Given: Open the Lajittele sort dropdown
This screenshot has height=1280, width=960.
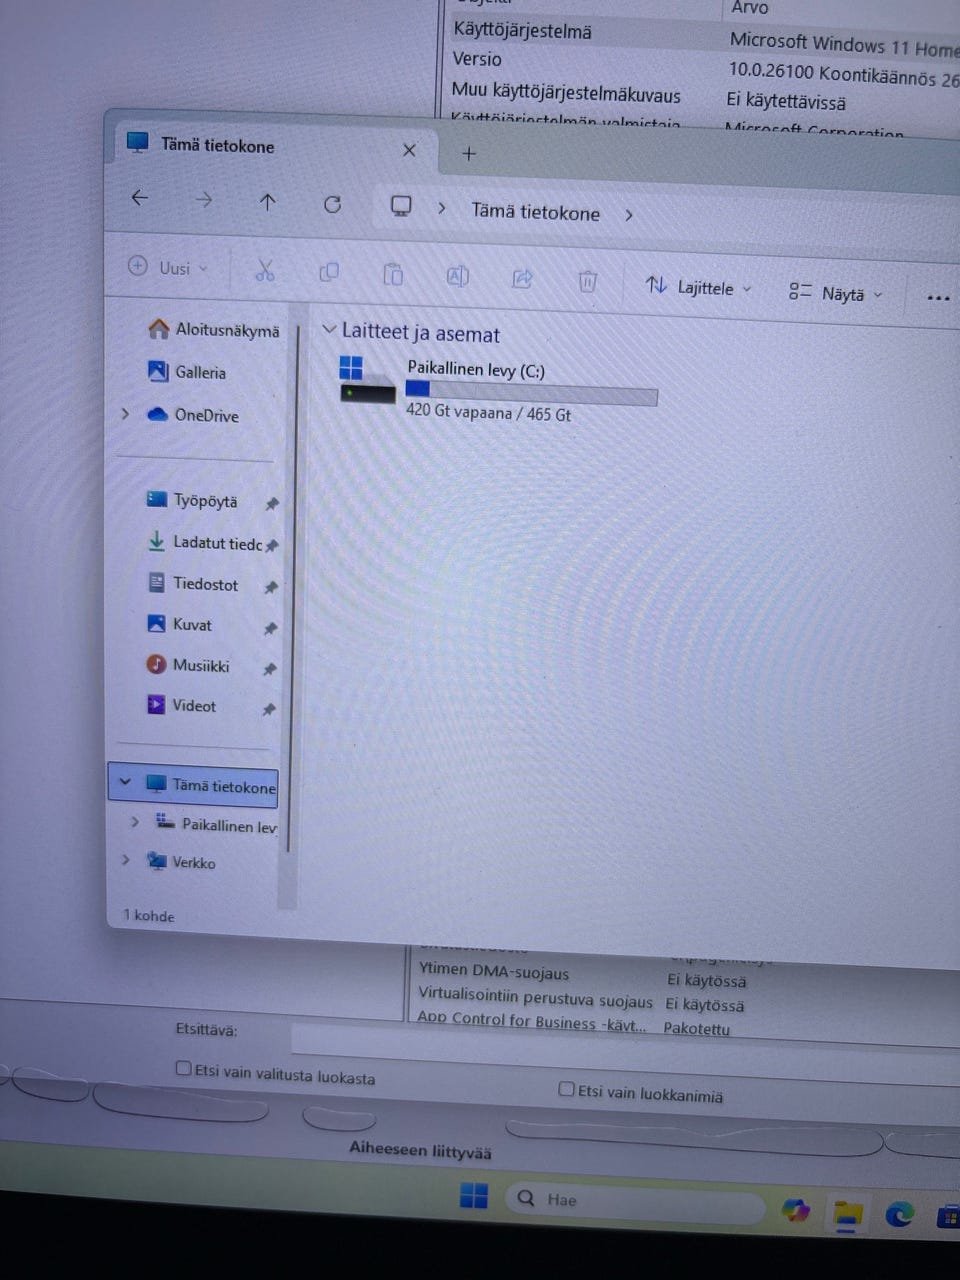Looking at the screenshot, I should click(698, 287).
